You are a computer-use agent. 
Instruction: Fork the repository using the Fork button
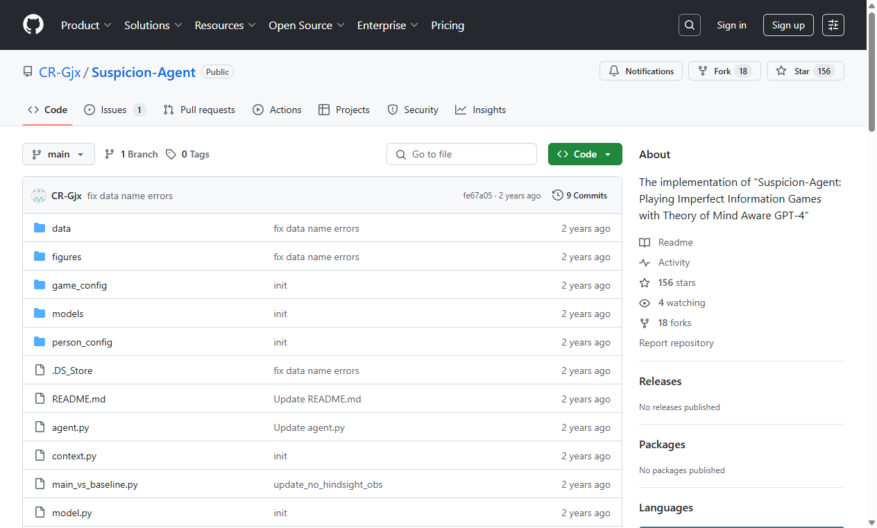click(724, 71)
